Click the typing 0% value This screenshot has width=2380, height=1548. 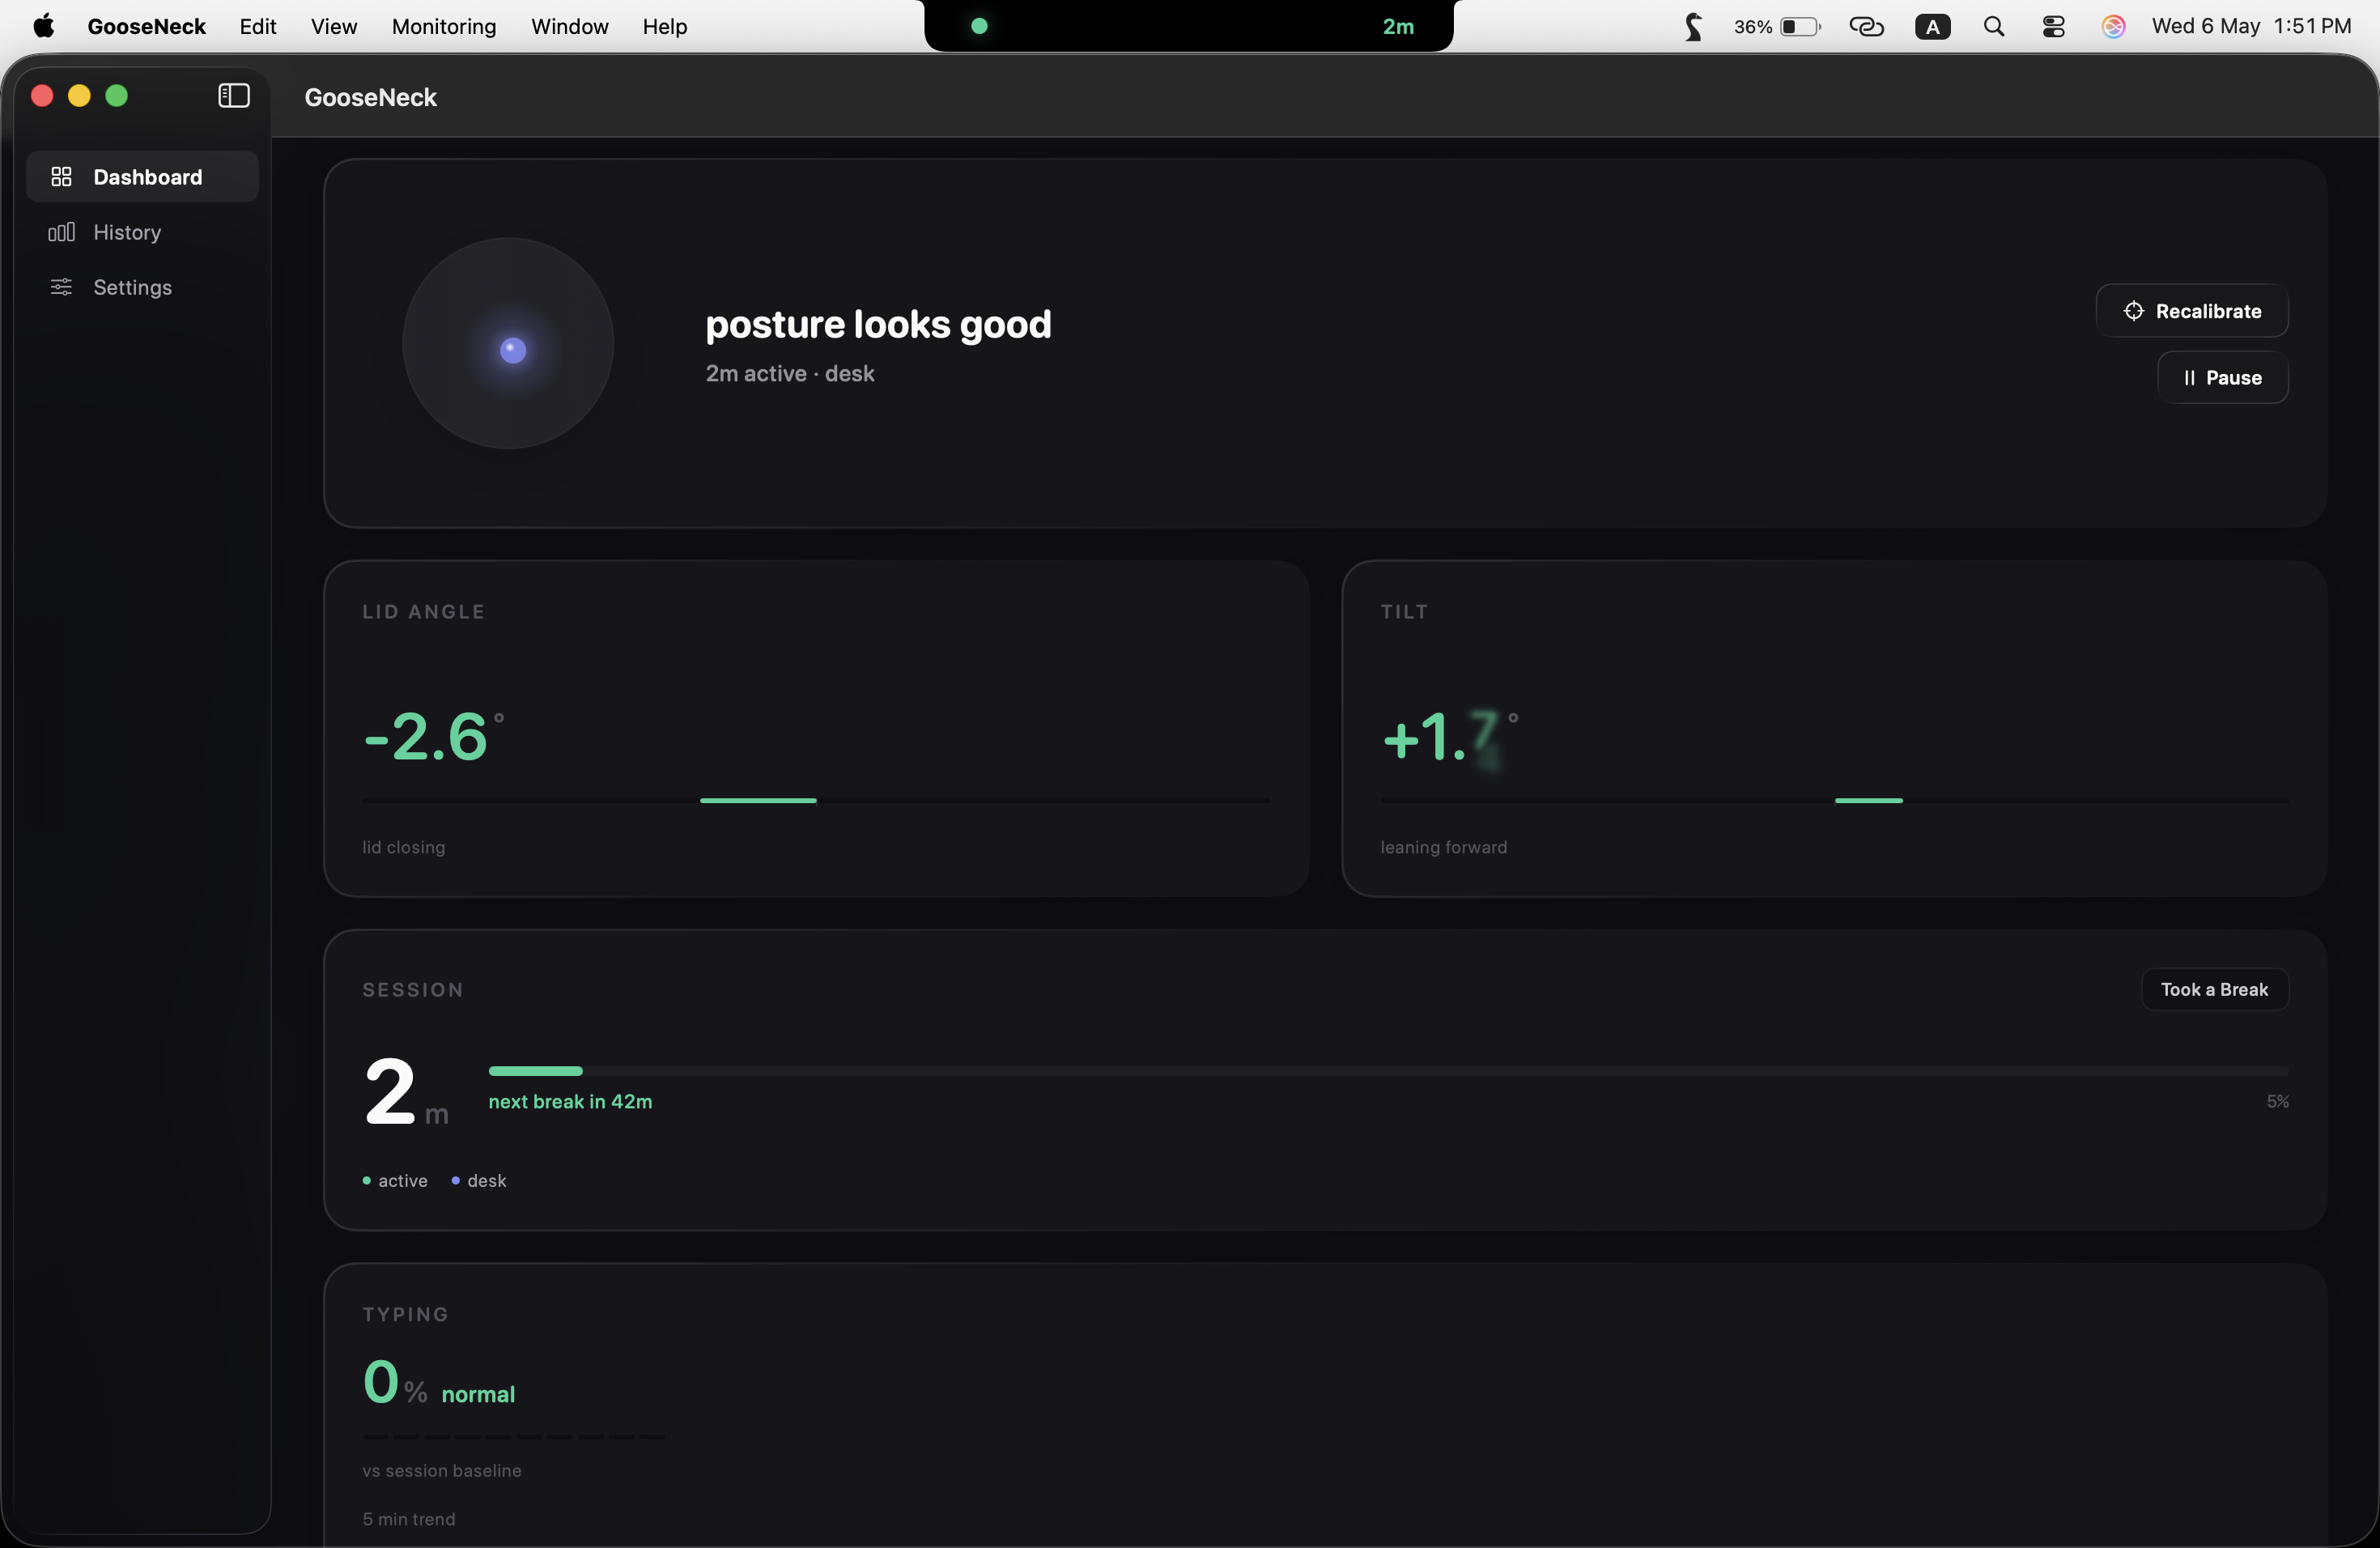(394, 1383)
